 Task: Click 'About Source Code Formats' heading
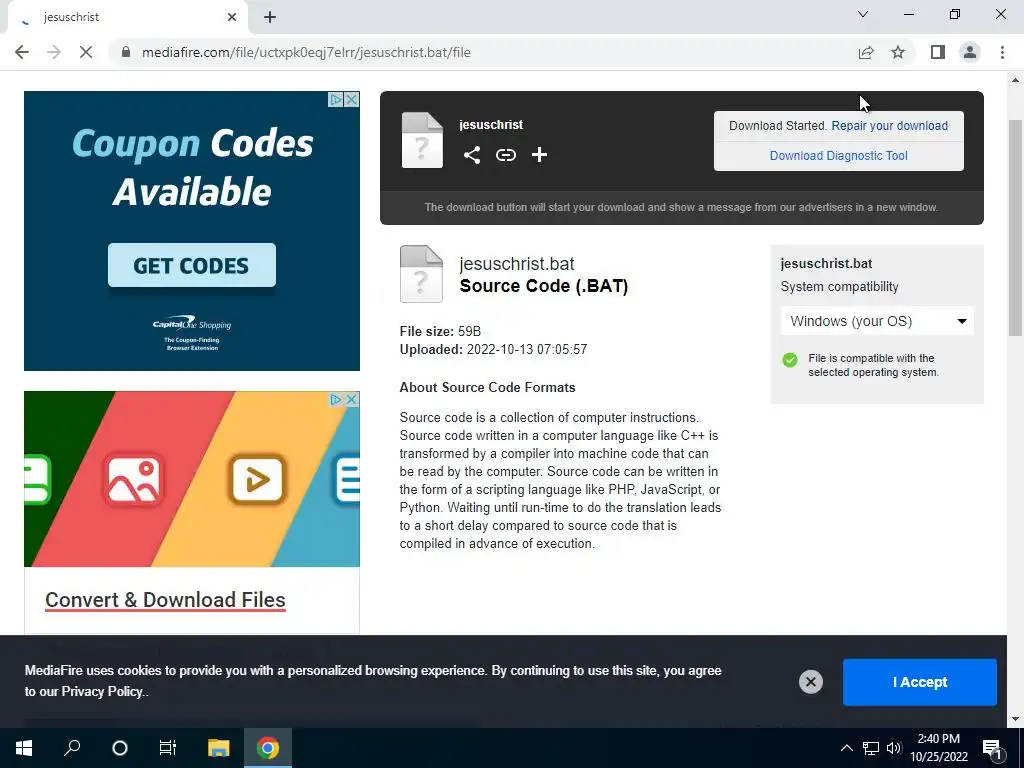[487, 387]
